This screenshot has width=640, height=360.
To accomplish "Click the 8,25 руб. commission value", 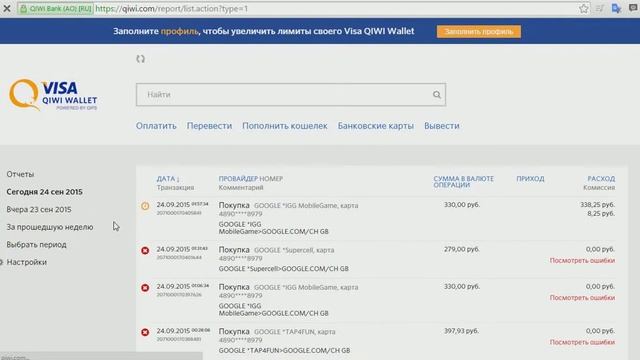I will pos(601,213).
